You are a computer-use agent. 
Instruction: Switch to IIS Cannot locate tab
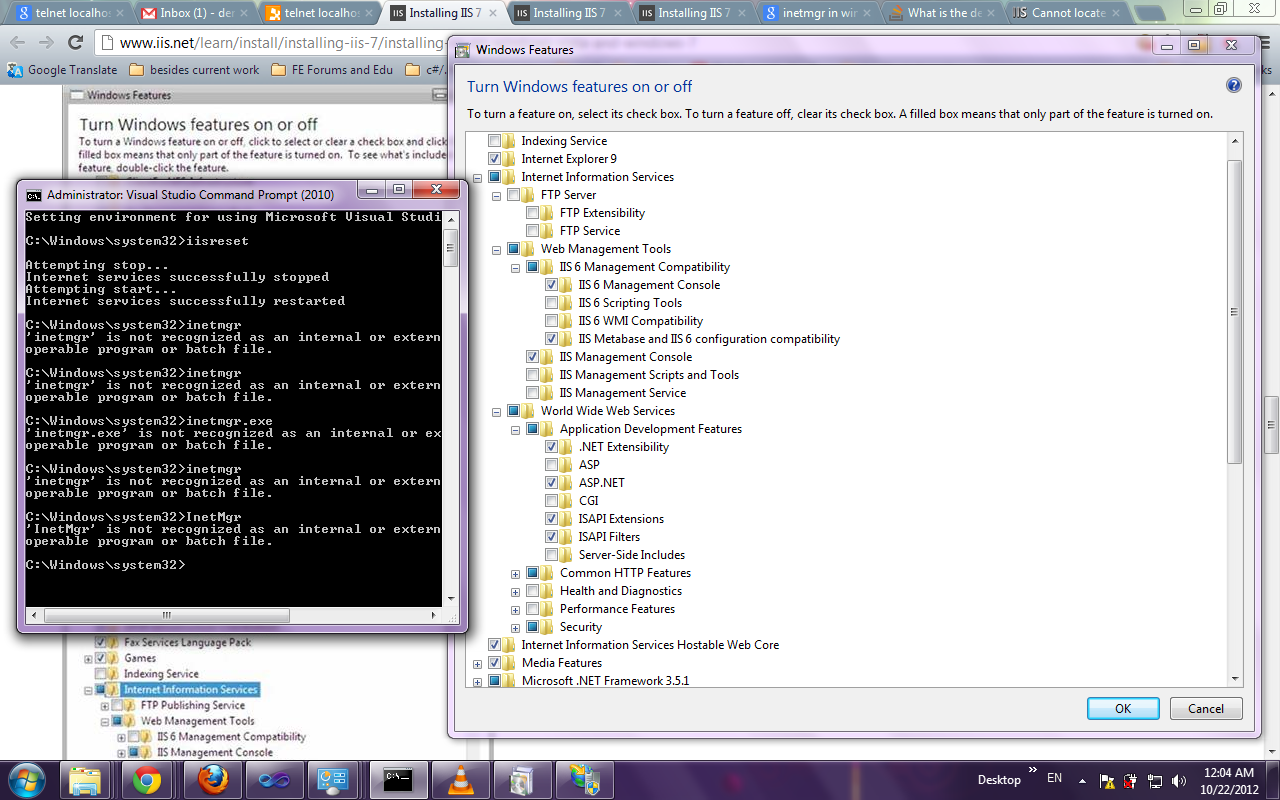[1067, 13]
